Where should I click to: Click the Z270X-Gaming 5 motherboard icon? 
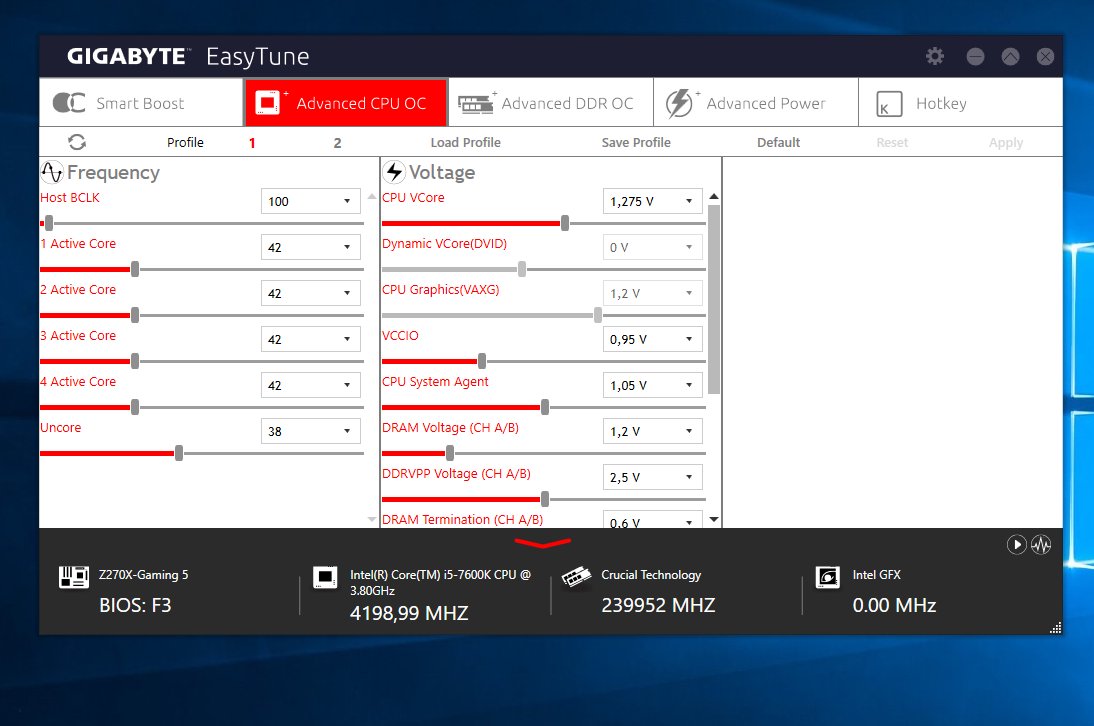coord(74,578)
